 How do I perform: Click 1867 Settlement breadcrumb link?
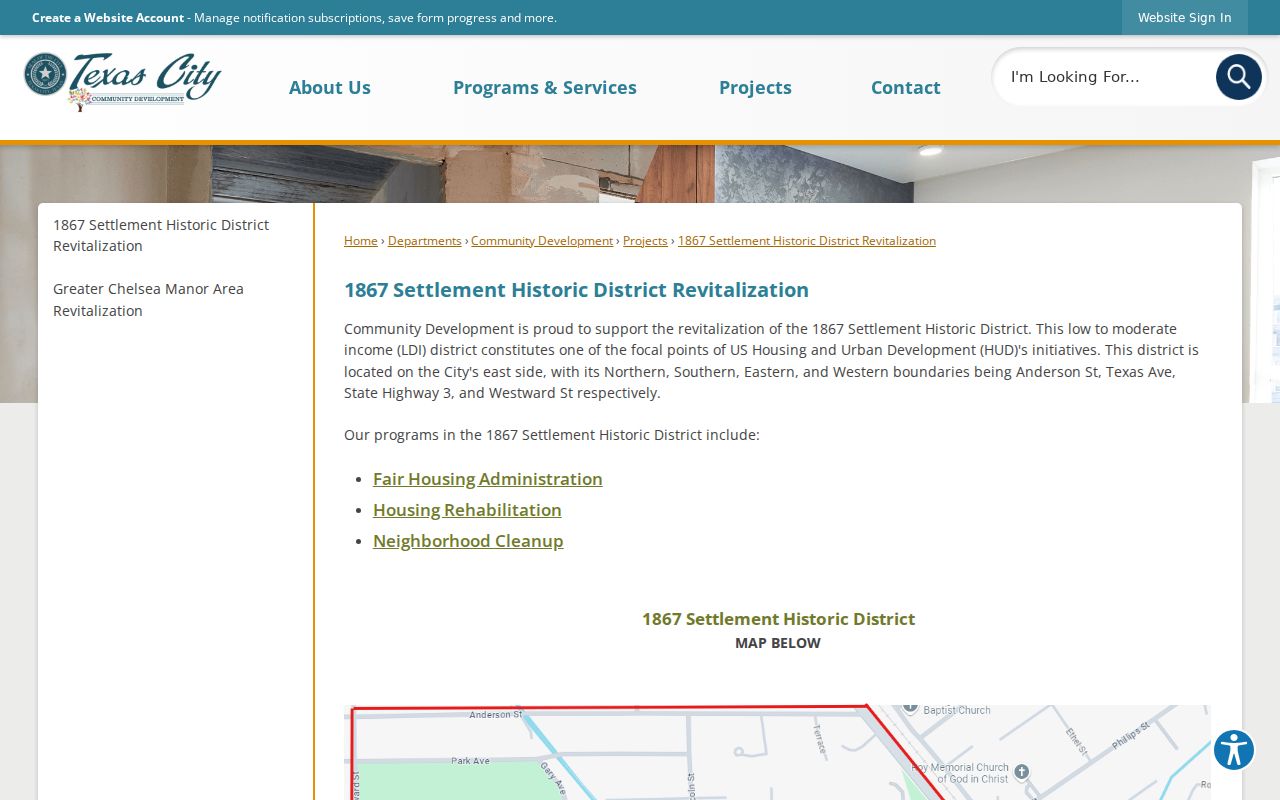[807, 241]
